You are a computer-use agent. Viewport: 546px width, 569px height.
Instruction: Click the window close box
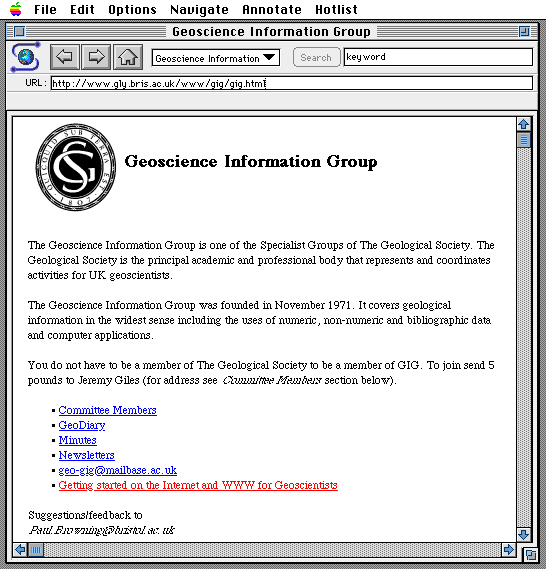[20, 32]
